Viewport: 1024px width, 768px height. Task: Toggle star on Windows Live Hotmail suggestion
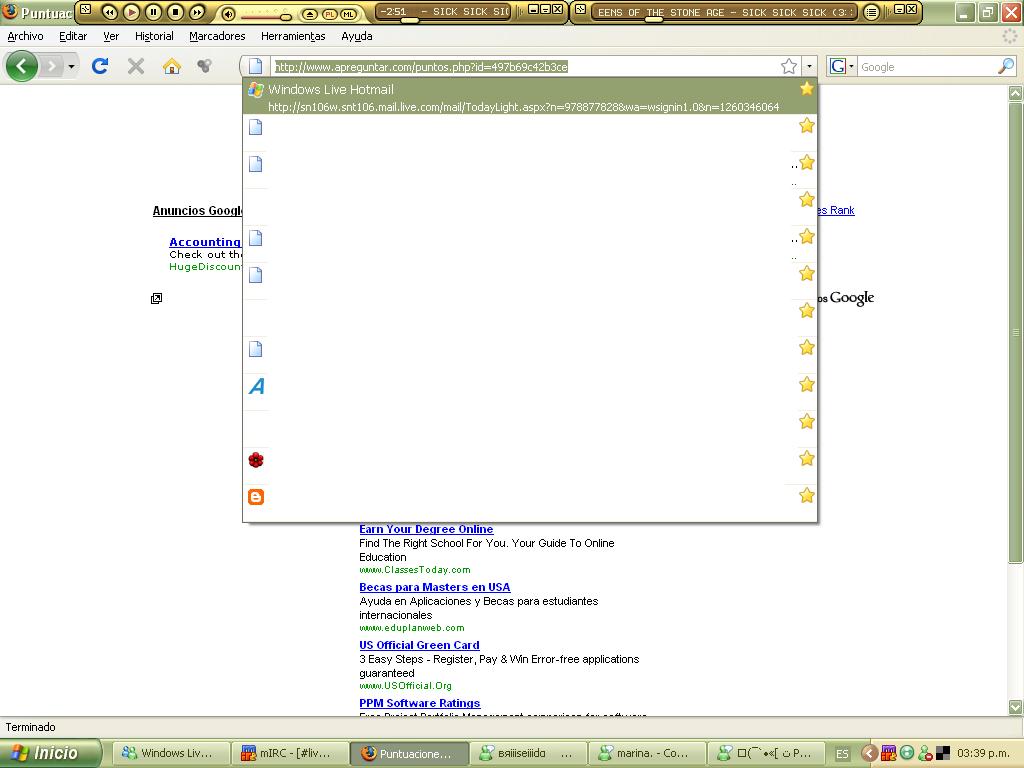point(806,88)
